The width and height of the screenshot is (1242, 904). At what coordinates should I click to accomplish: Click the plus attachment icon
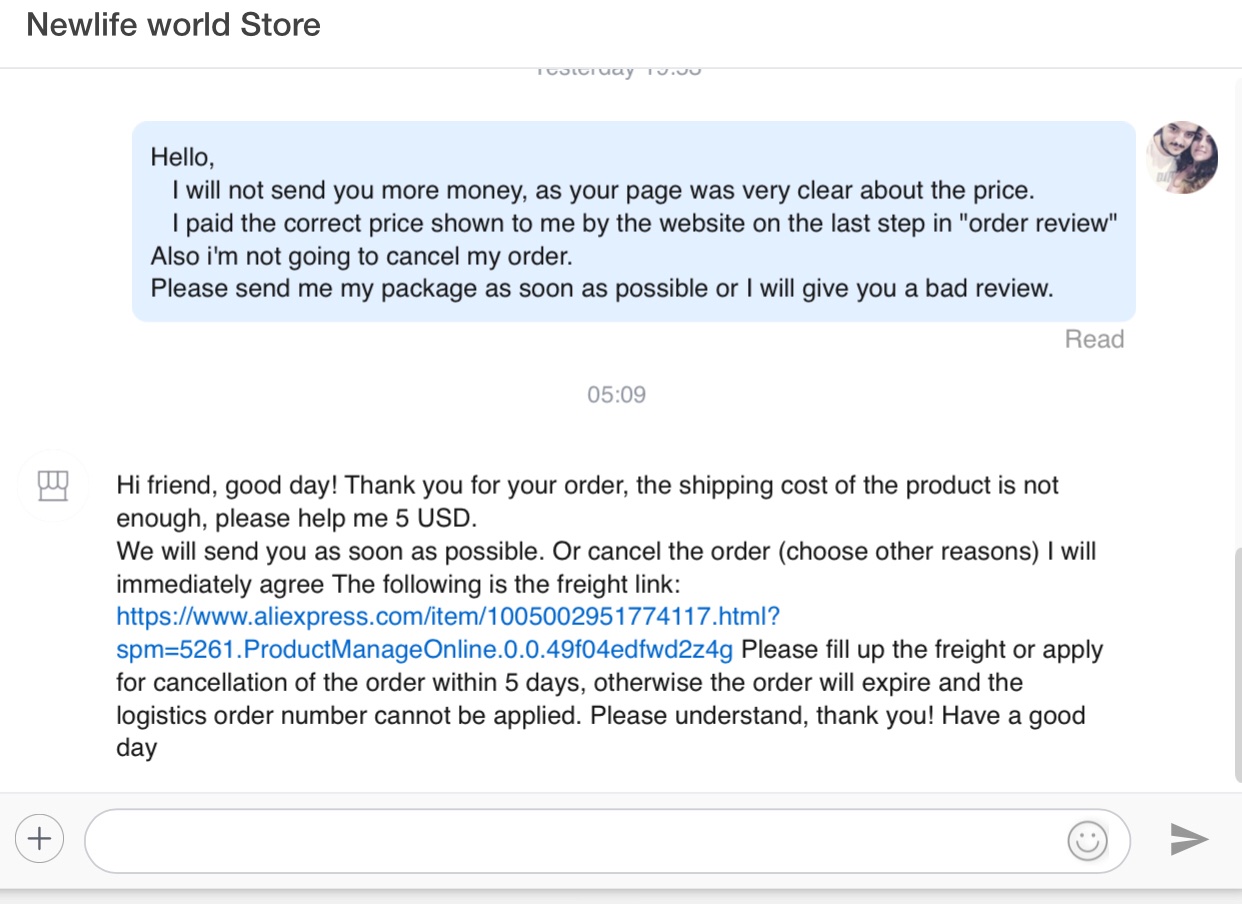tap(40, 838)
